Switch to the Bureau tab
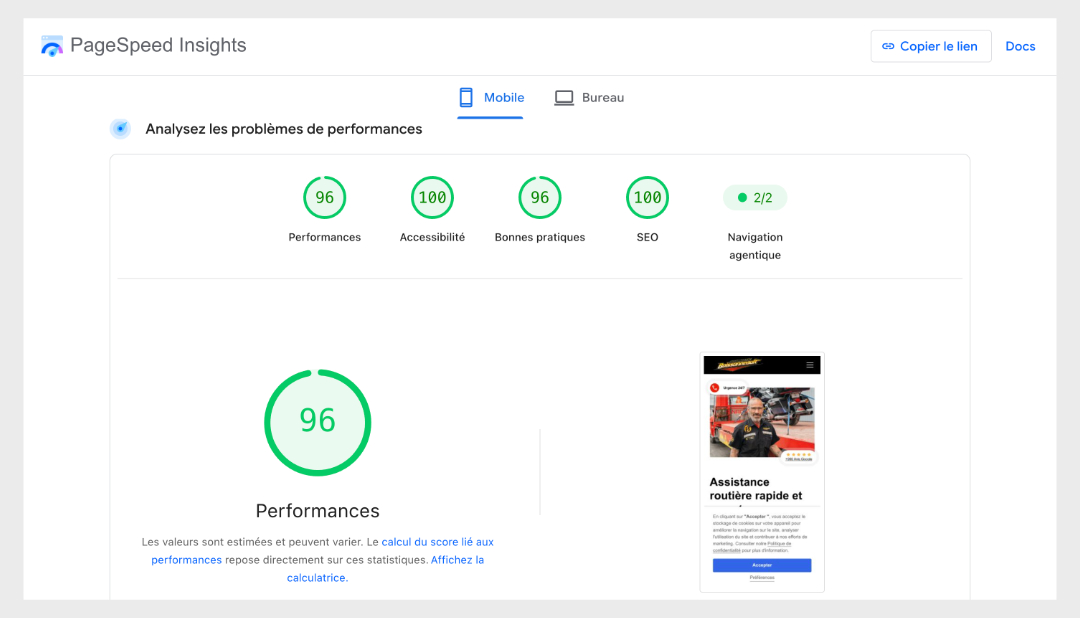 pos(590,98)
